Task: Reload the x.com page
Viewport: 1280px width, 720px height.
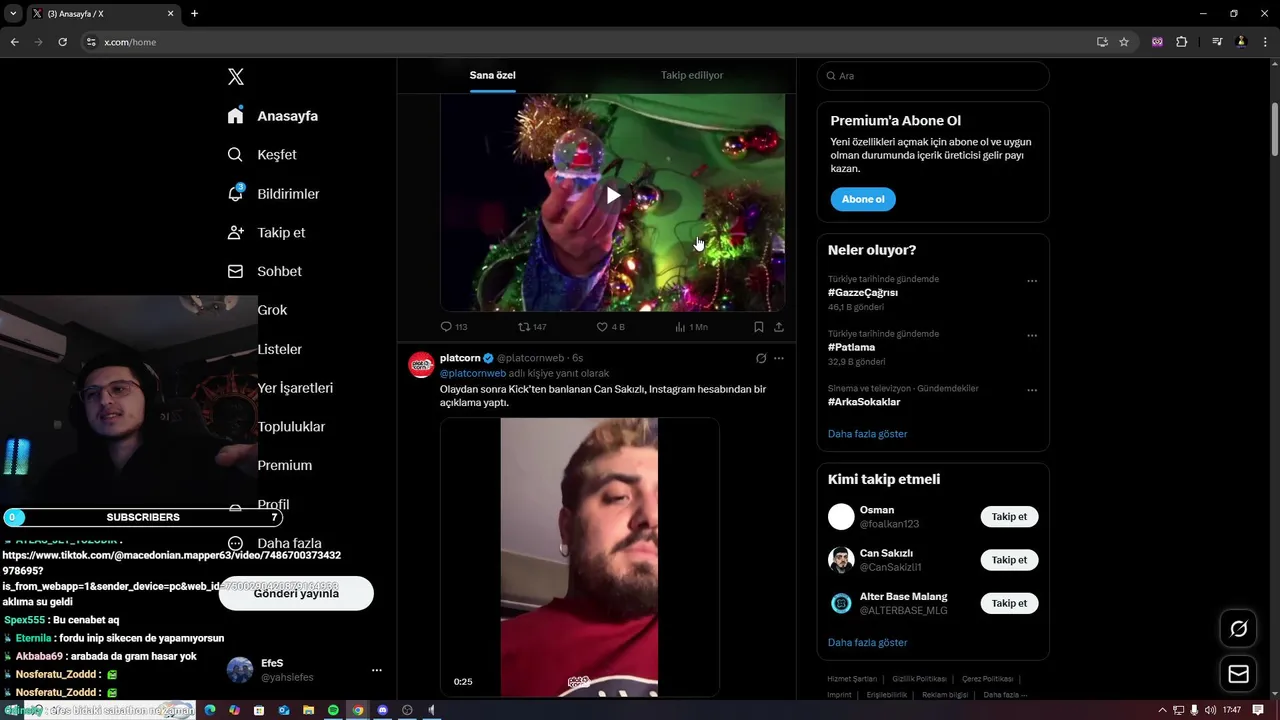Action: (x=62, y=42)
